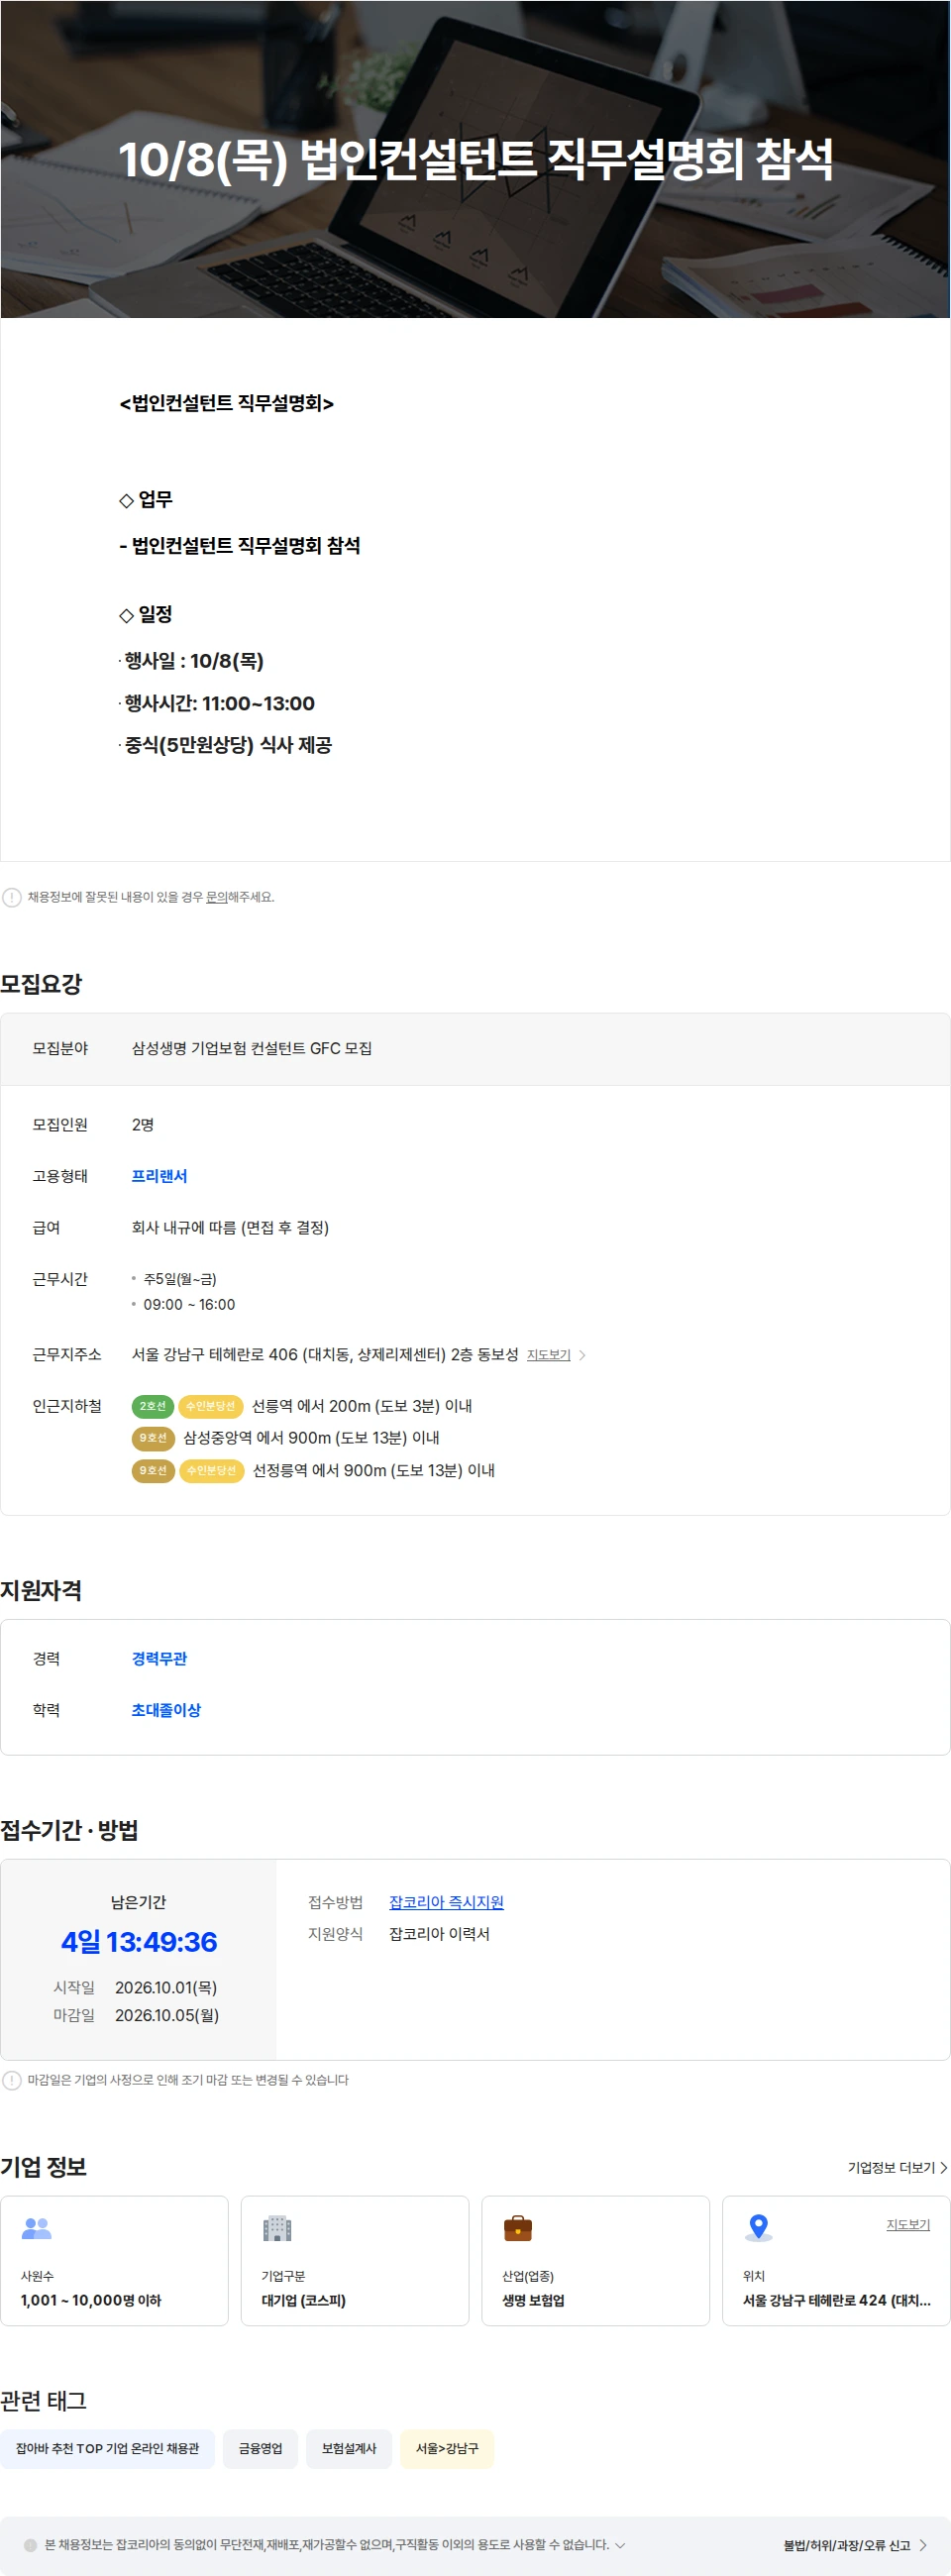Screen dimensions: 951x2576
Task: Click the 생명 보험업 industry value
Action: pos(533,2300)
